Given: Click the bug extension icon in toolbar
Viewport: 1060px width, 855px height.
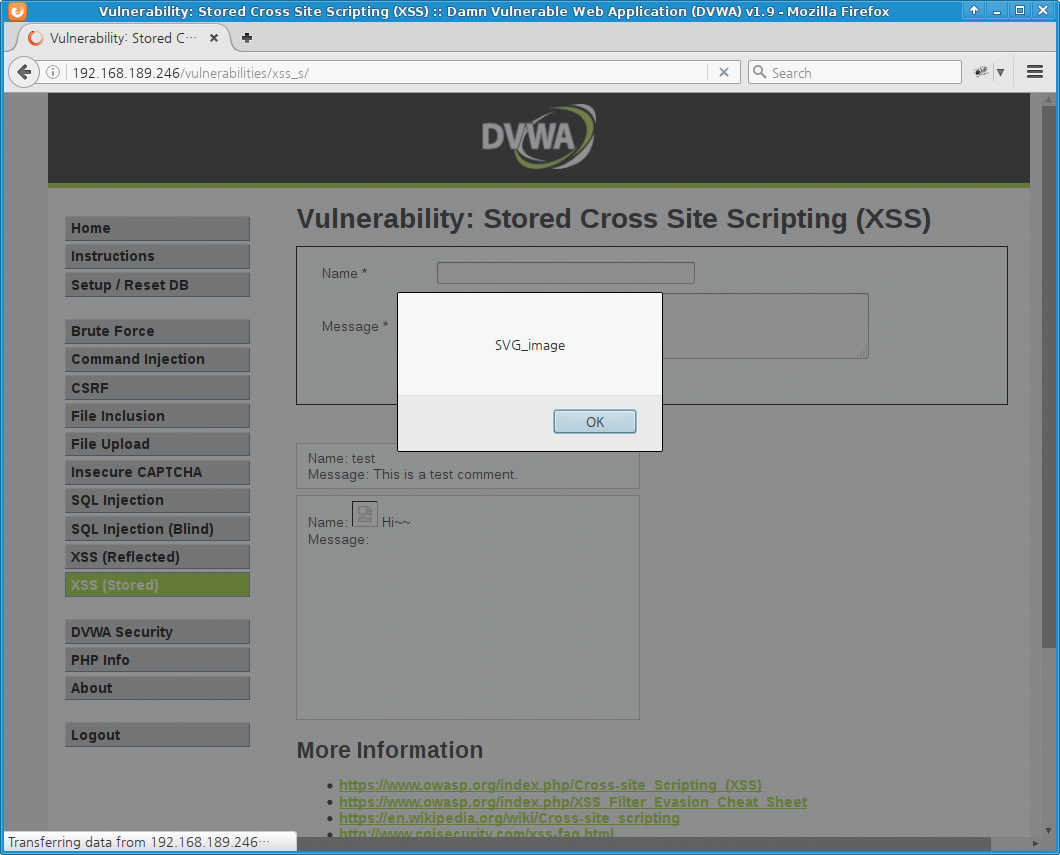Looking at the screenshot, I should [980, 72].
